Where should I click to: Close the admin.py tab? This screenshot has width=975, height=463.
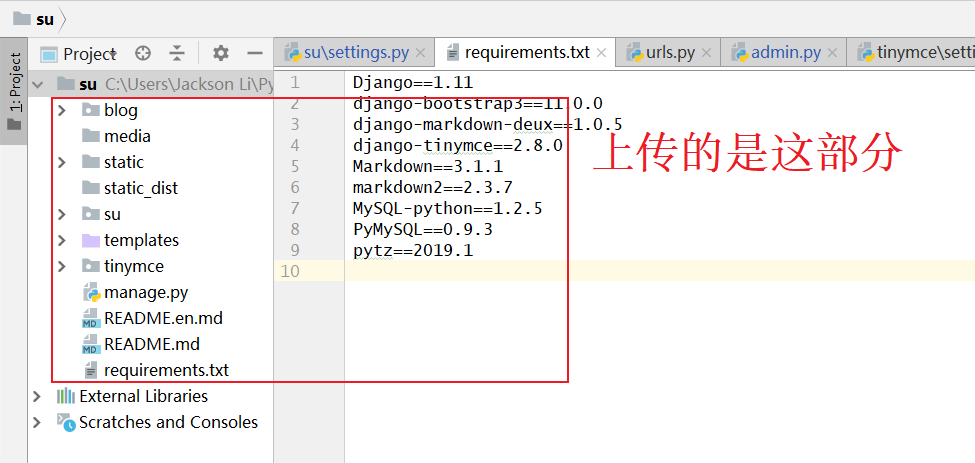[x=832, y=53]
